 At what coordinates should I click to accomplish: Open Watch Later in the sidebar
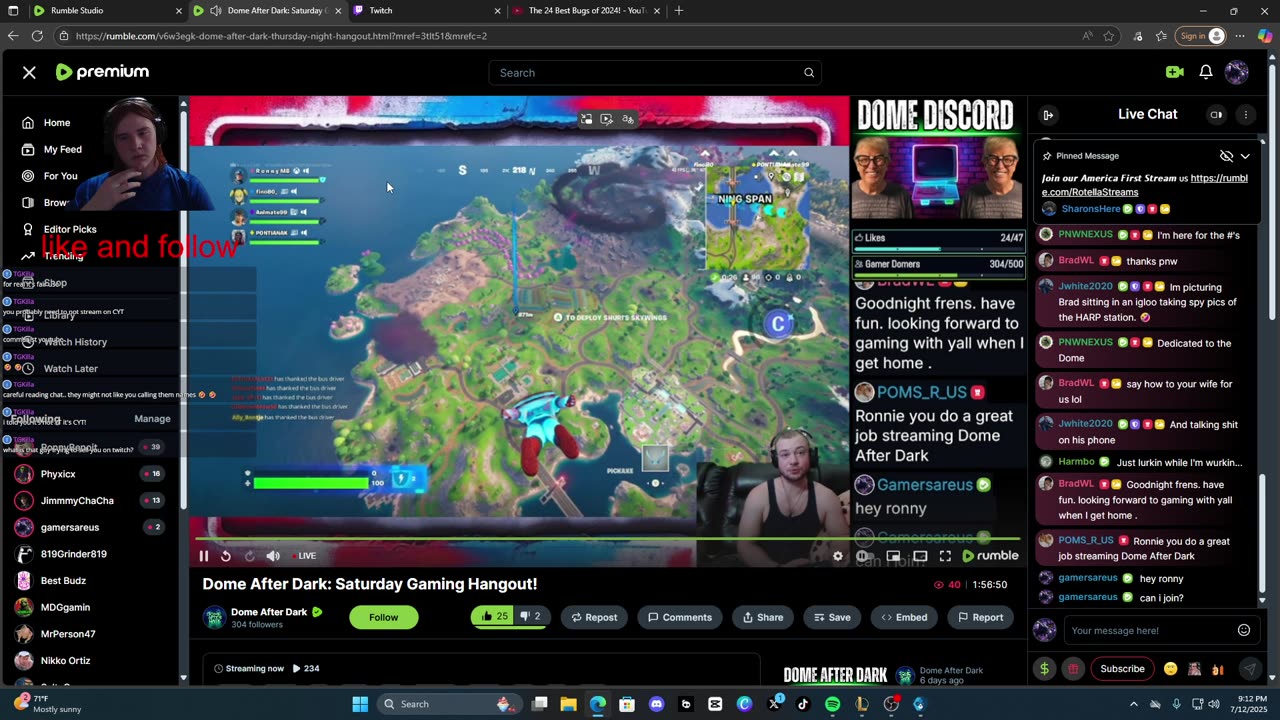click(x=70, y=368)
